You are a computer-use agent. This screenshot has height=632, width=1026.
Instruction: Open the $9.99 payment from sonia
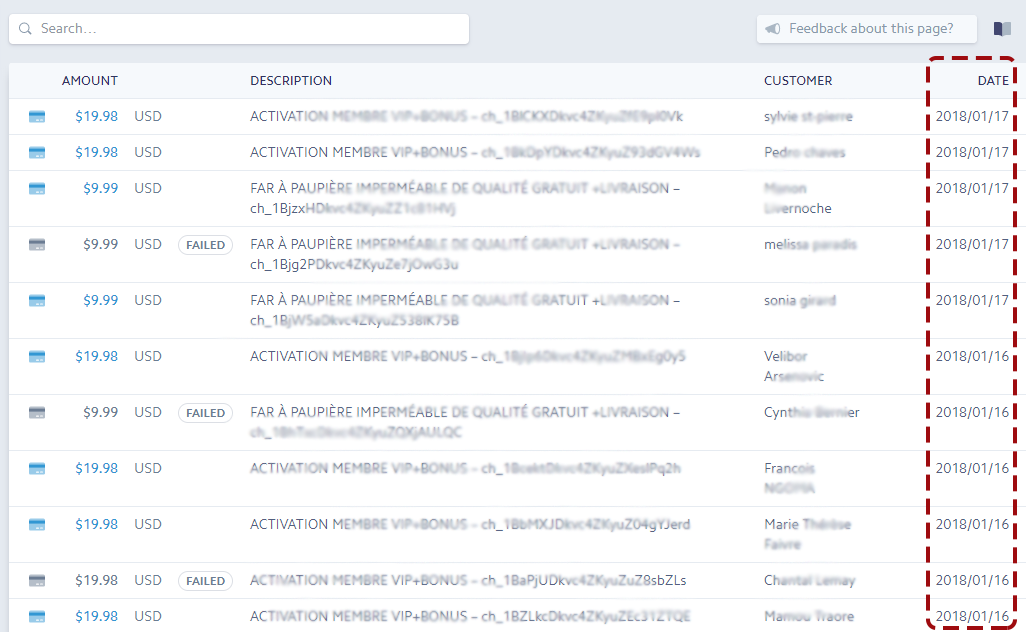pos(100,300)
